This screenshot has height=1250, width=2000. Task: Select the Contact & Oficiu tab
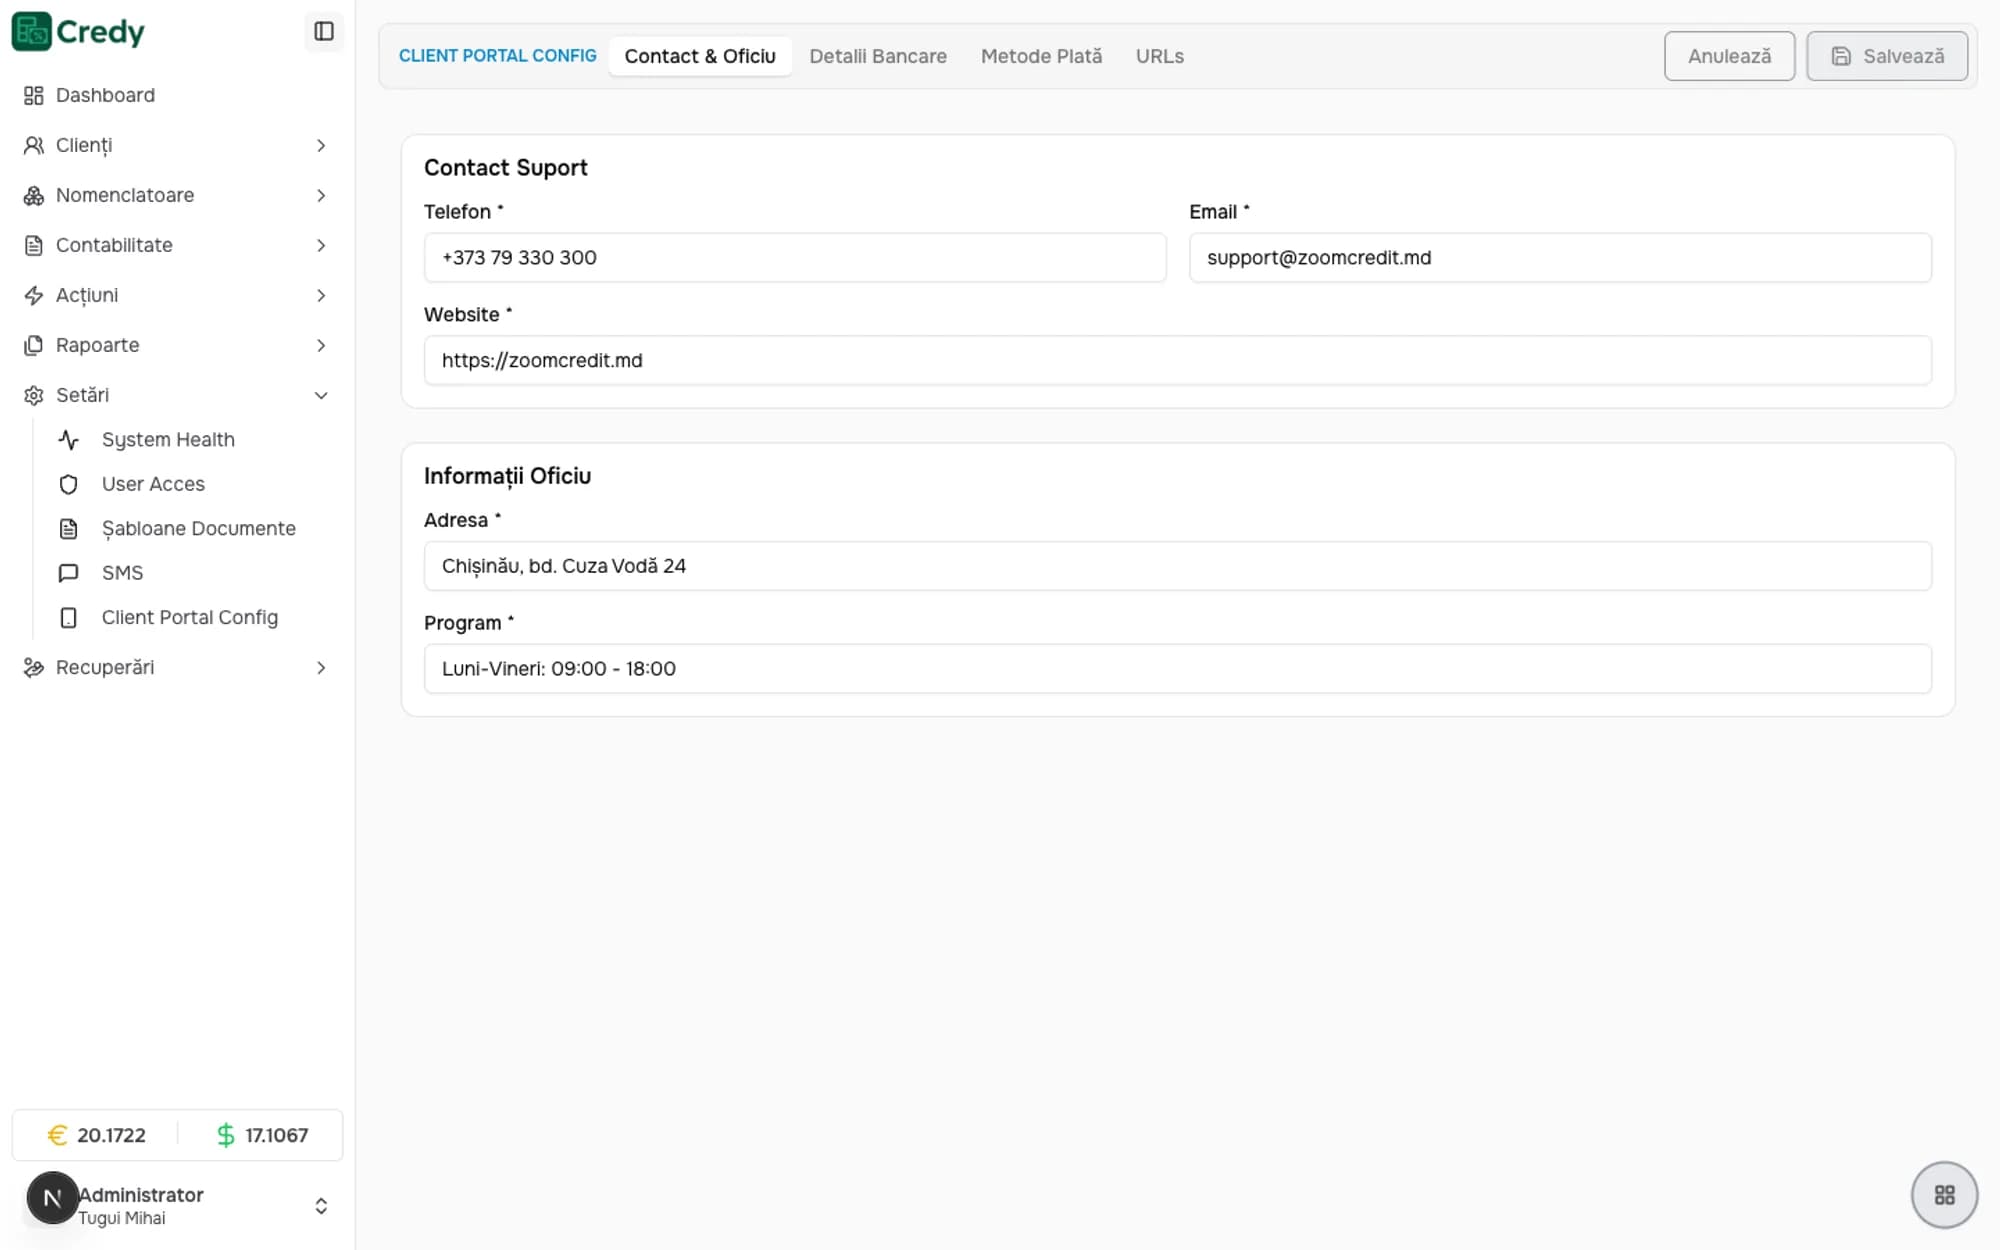pos(700,56)
